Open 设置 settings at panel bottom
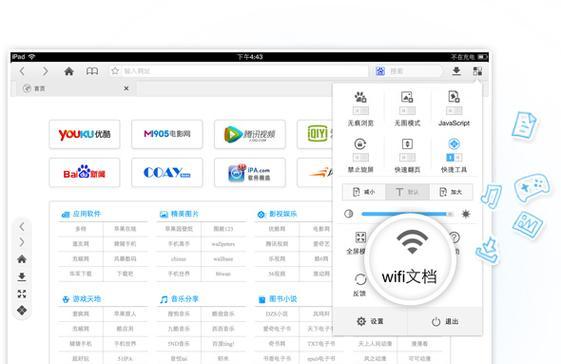 (370, 321)
